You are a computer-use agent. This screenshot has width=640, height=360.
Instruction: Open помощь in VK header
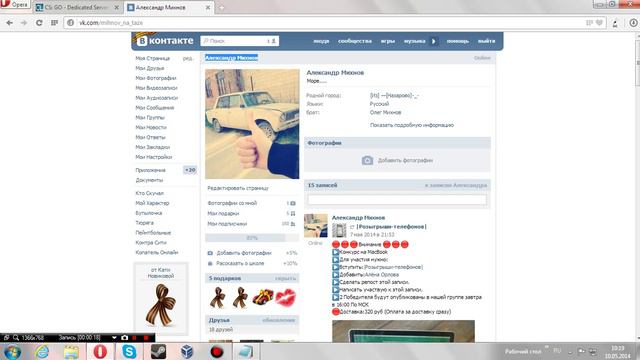[458, 41]
